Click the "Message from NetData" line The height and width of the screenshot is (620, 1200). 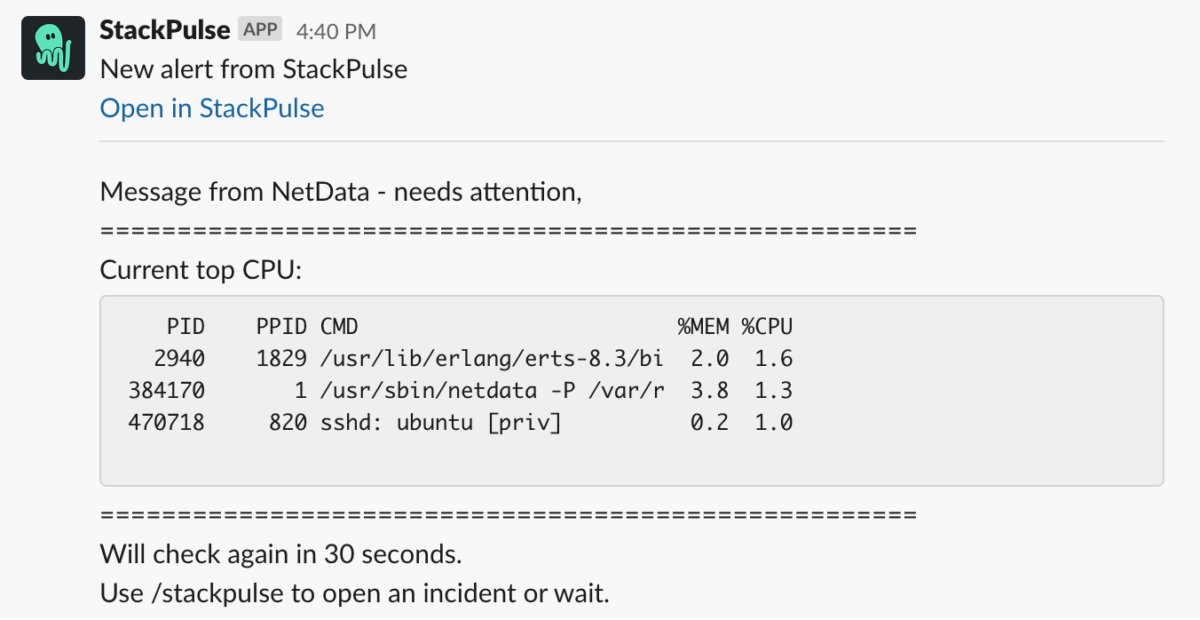(340, 191)
